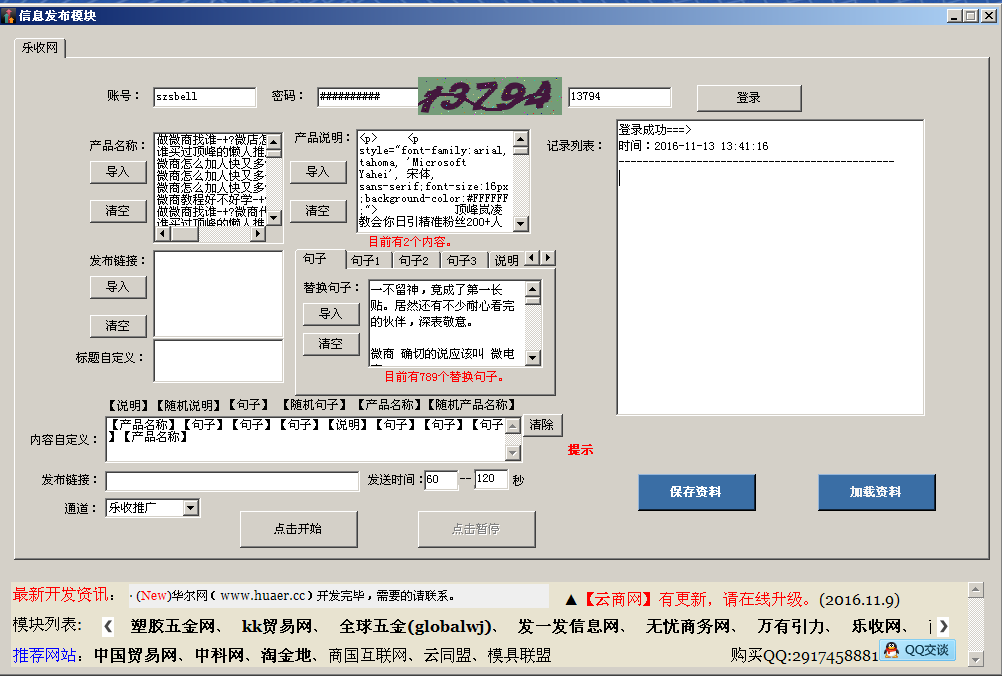Switch to the 说明 tab
1002x676 pixels.
point(506,261)
